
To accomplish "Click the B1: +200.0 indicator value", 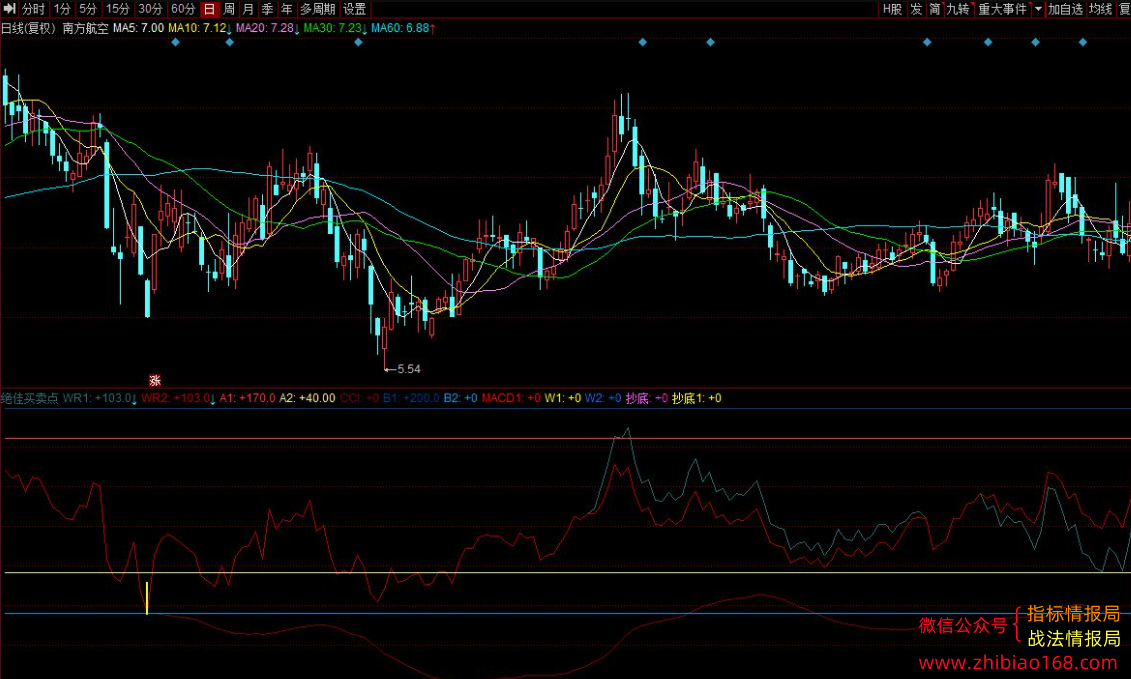I will [x=411, y=398].
